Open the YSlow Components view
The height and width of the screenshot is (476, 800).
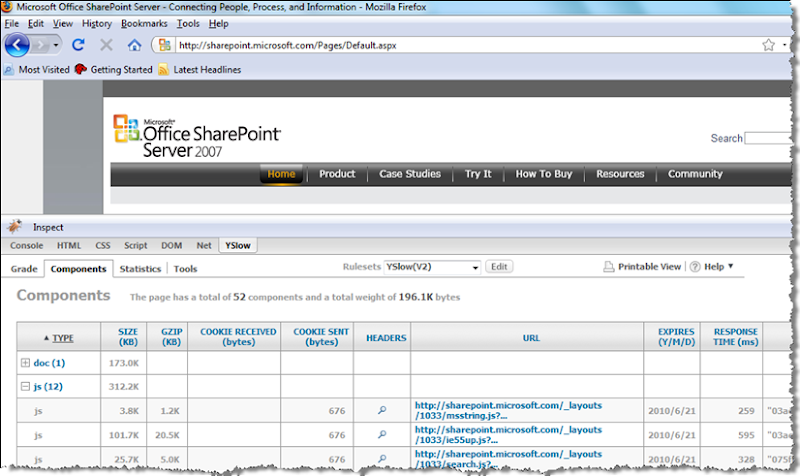coord(78,269)
